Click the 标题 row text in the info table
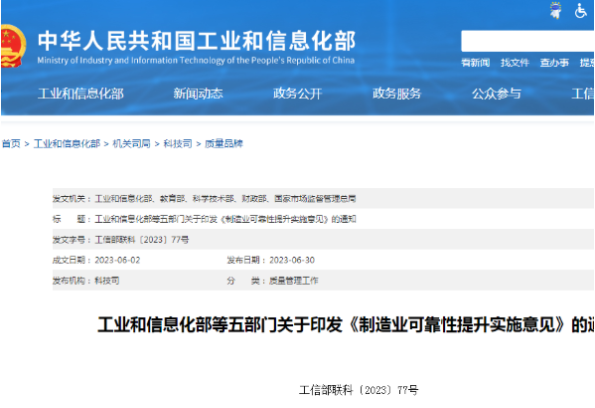The height and width of the screenshot is (408, 595). [225, 219]
